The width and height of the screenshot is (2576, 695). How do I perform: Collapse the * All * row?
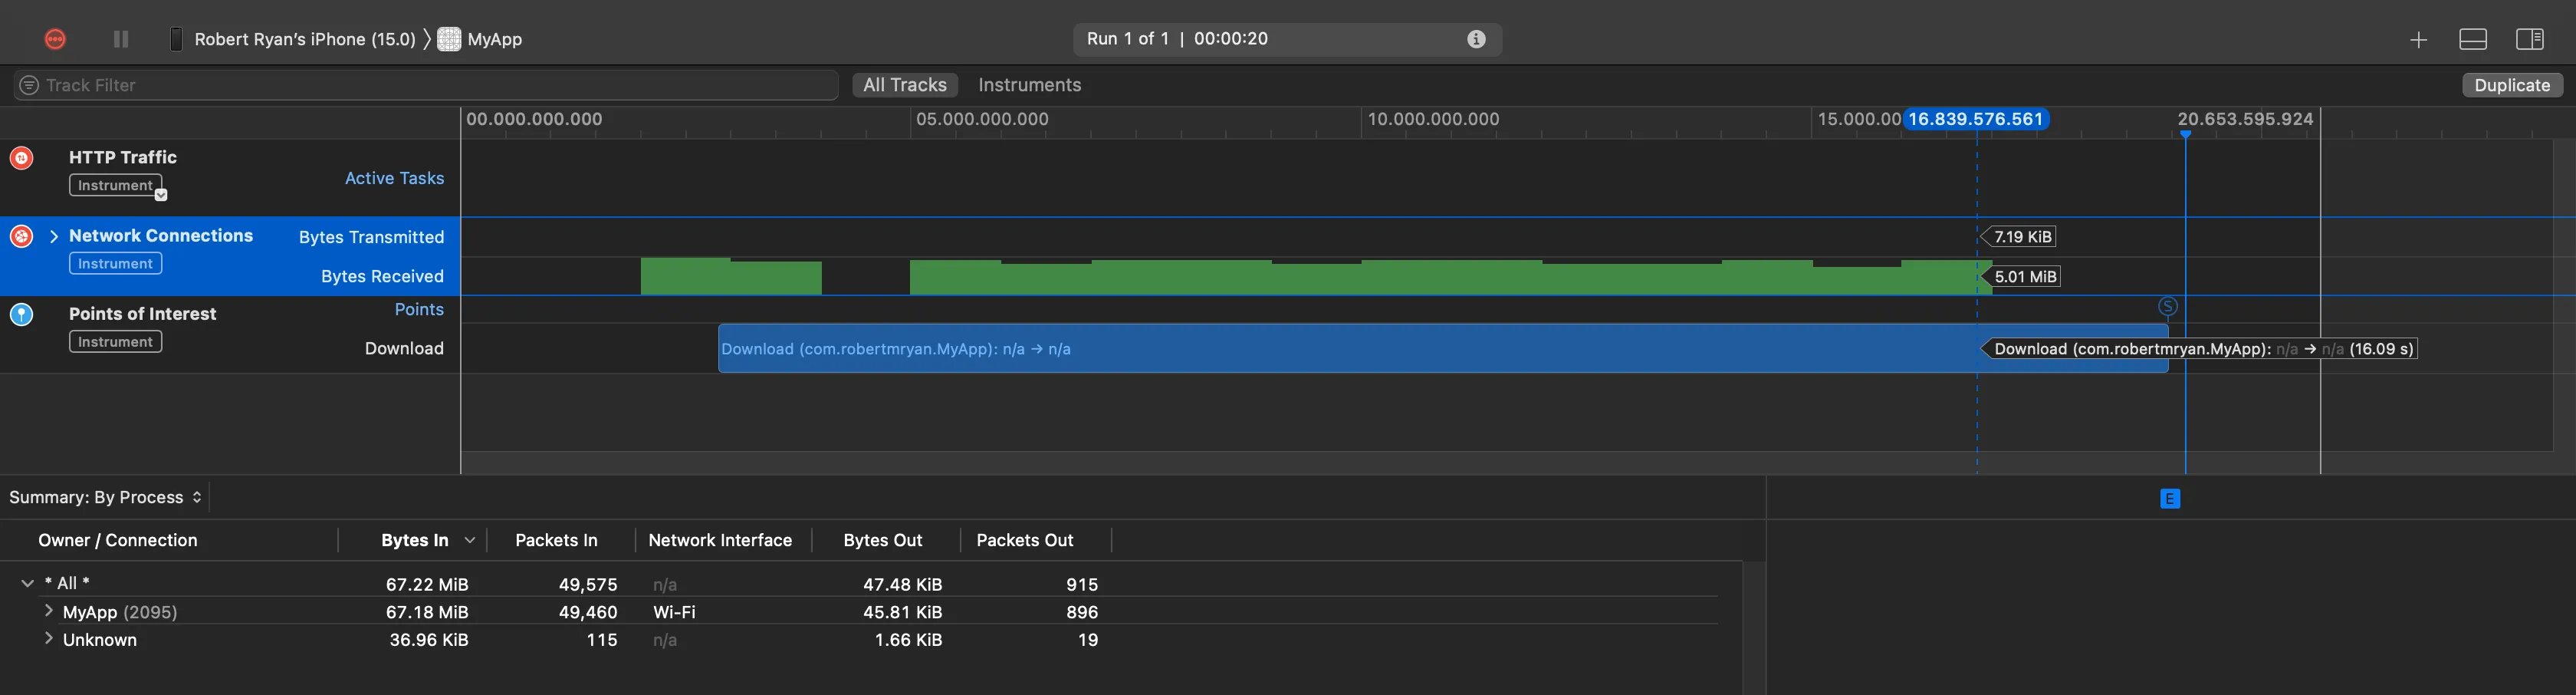point(28,583)
